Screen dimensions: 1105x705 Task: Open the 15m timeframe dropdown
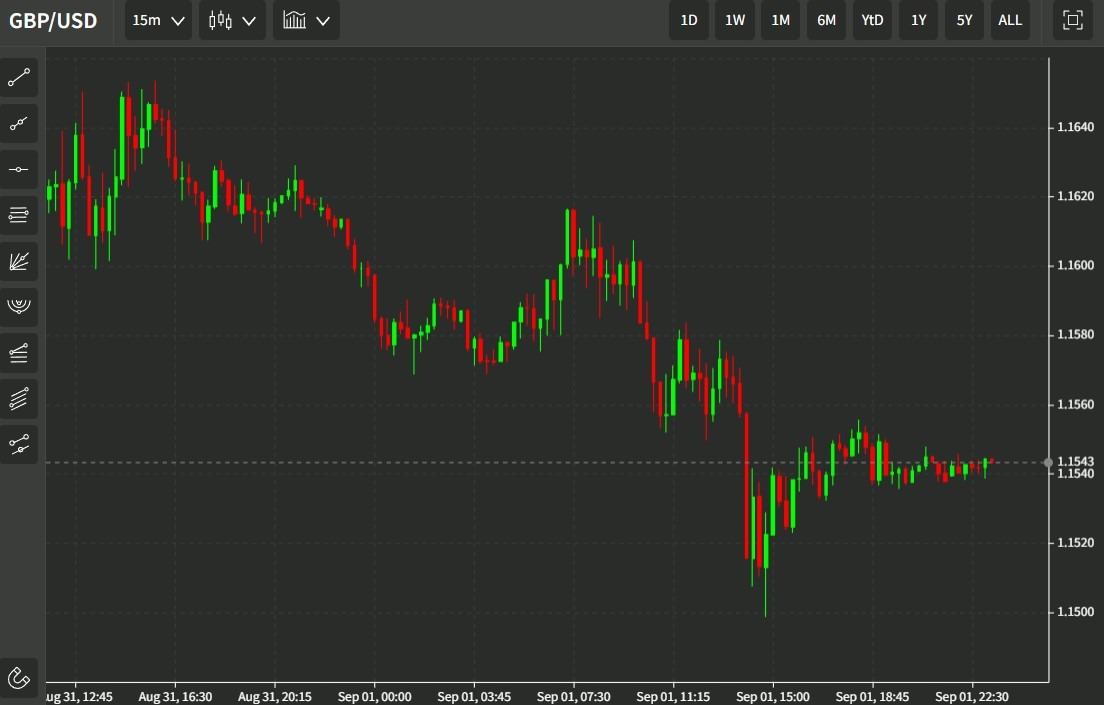[158, 20]
